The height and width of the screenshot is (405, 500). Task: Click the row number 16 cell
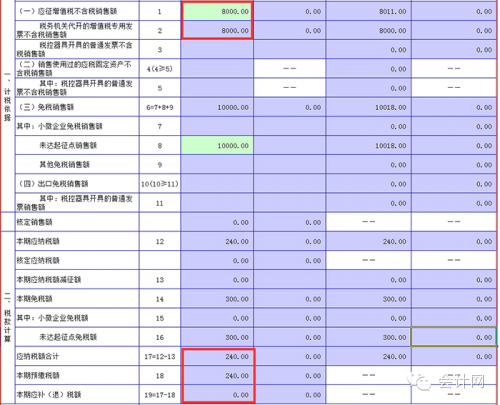[x=160, y=337]
